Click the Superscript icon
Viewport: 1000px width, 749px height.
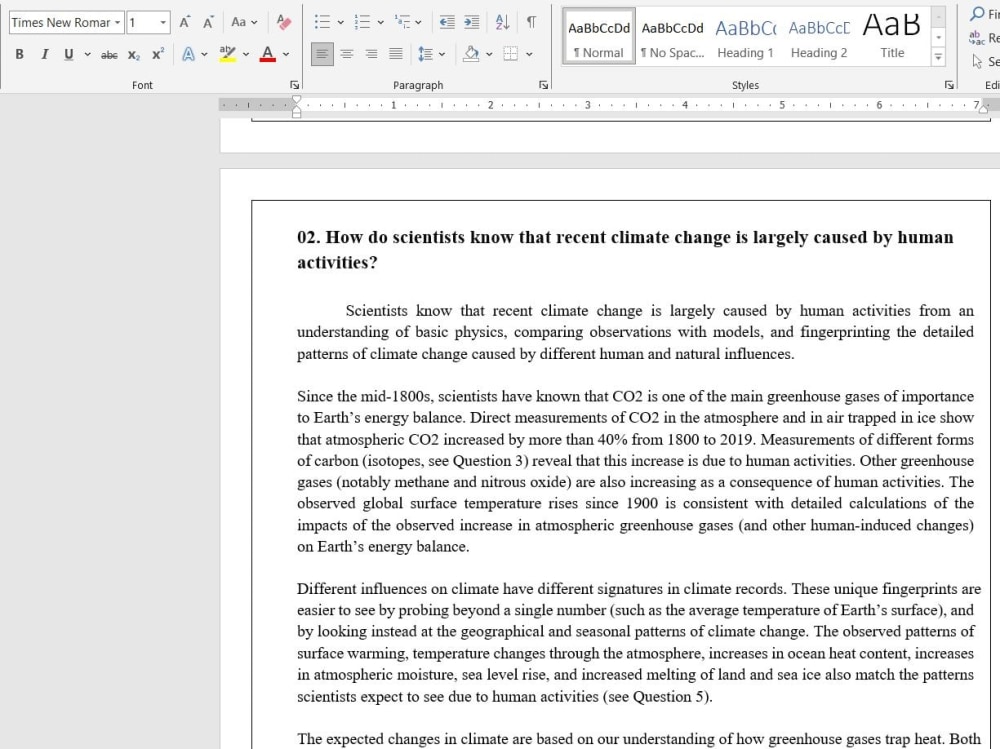pyautogui.click(x=156, y=55)
